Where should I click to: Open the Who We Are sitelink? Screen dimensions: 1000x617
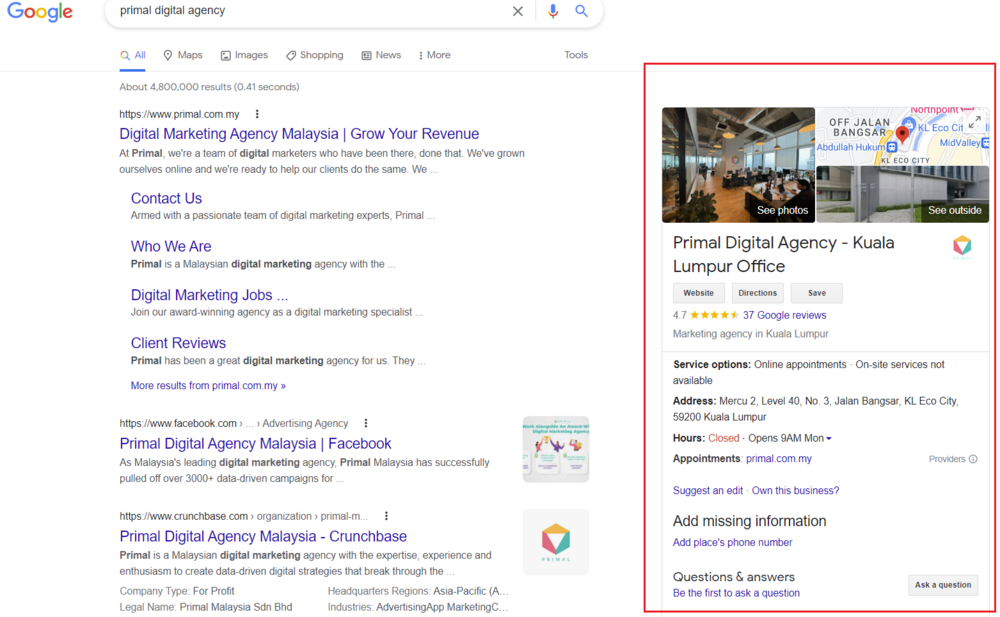click(x=171, y=246)
